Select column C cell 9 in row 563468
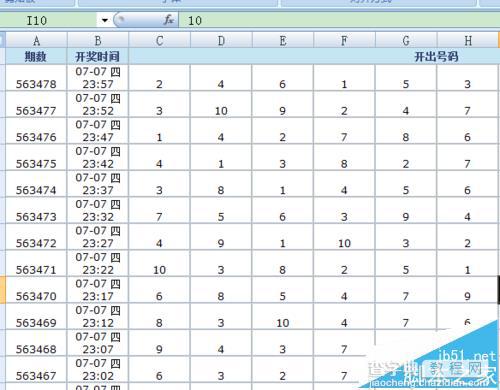 (x=159, y=343)
